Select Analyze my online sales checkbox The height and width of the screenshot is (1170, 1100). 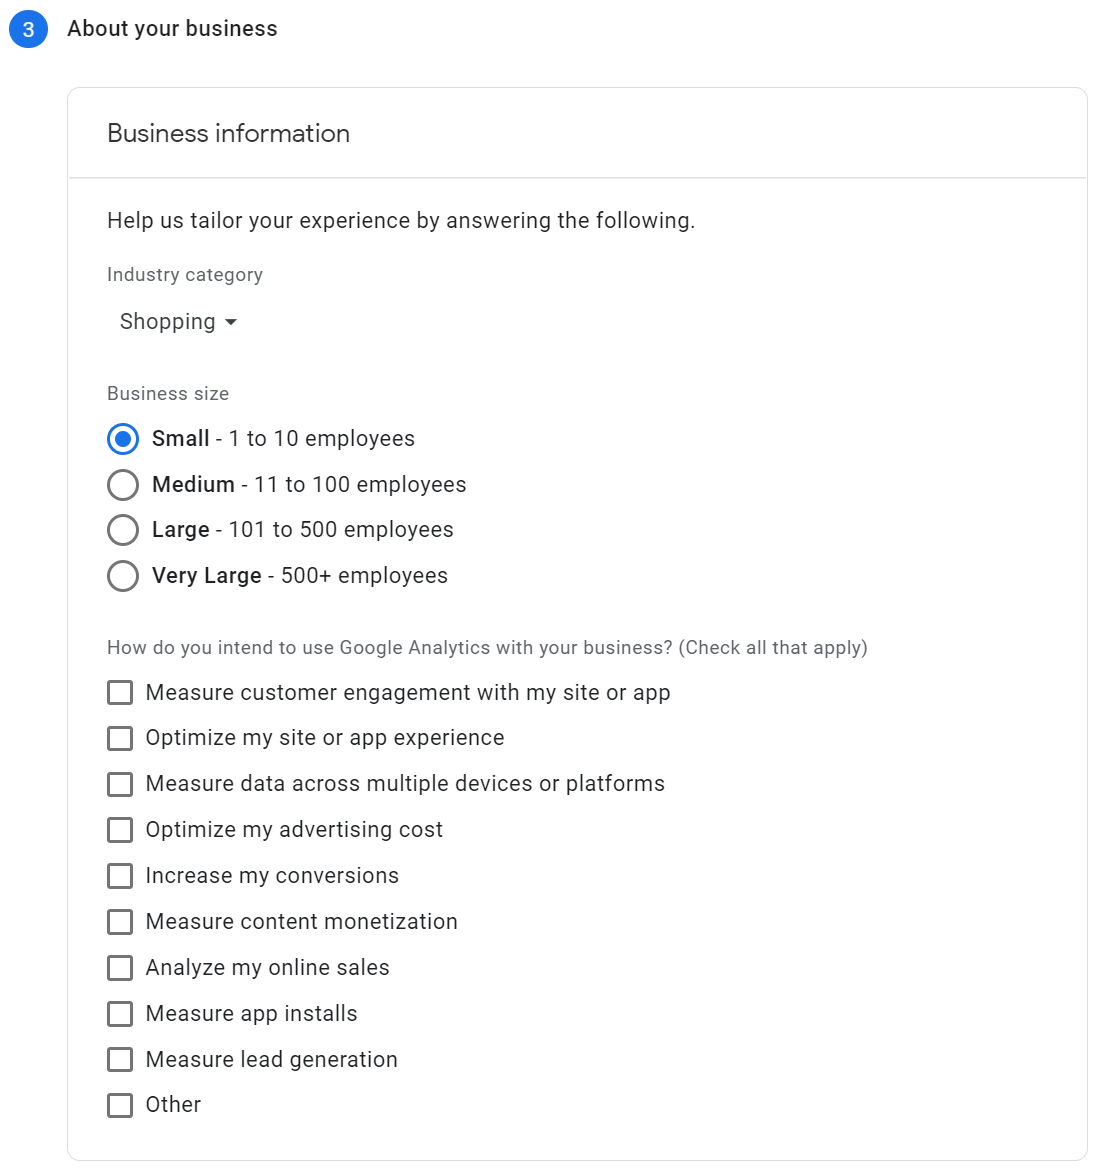(120, 968)
